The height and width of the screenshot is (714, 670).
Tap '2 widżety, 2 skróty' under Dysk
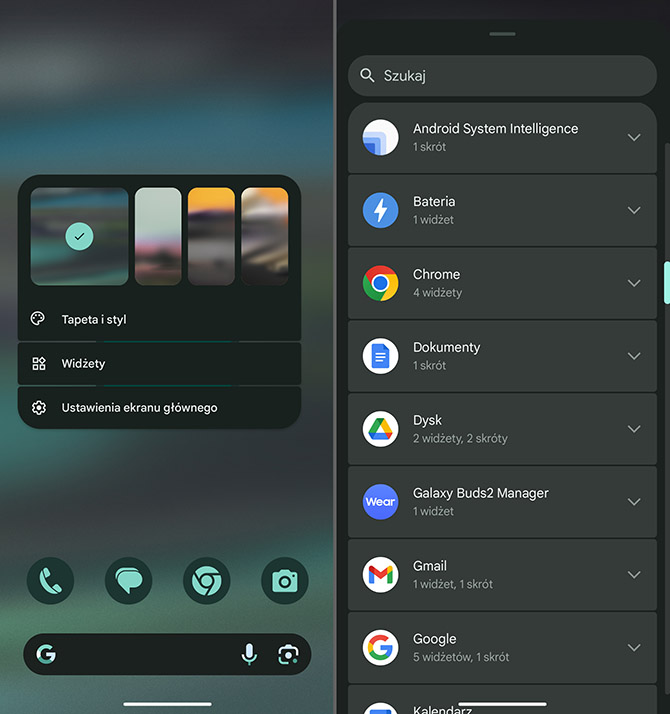460,439
